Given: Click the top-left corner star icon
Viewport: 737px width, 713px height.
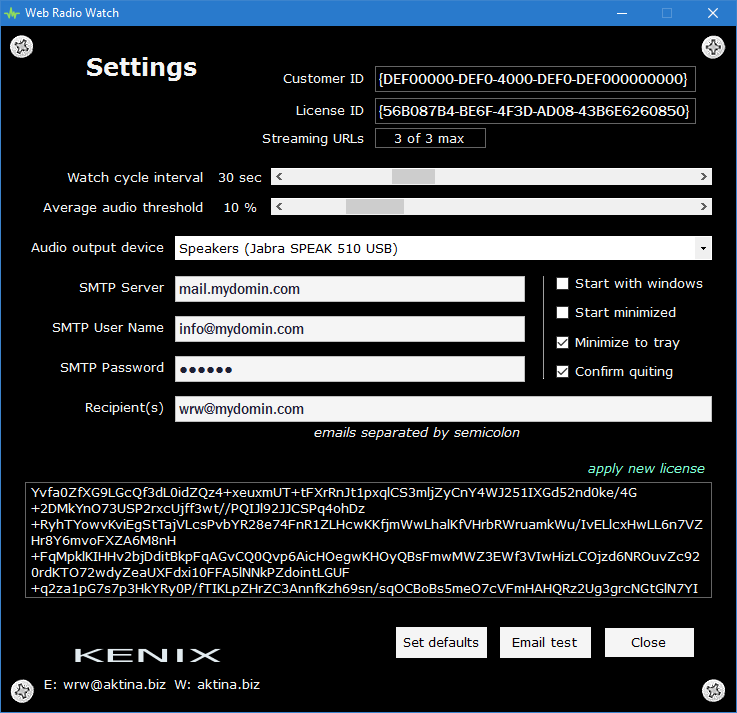Looking at the screenshot, I should point(22,47).
